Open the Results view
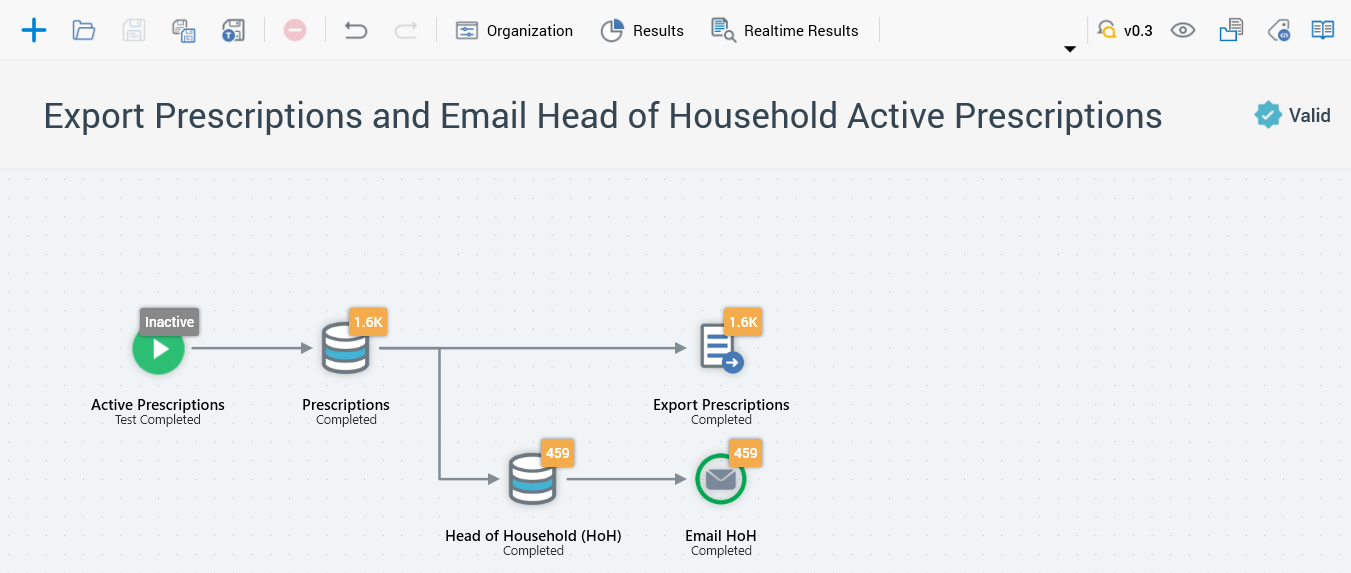Image resolution: width=1351 pixels, height=573 pixels. pos(642,30)
